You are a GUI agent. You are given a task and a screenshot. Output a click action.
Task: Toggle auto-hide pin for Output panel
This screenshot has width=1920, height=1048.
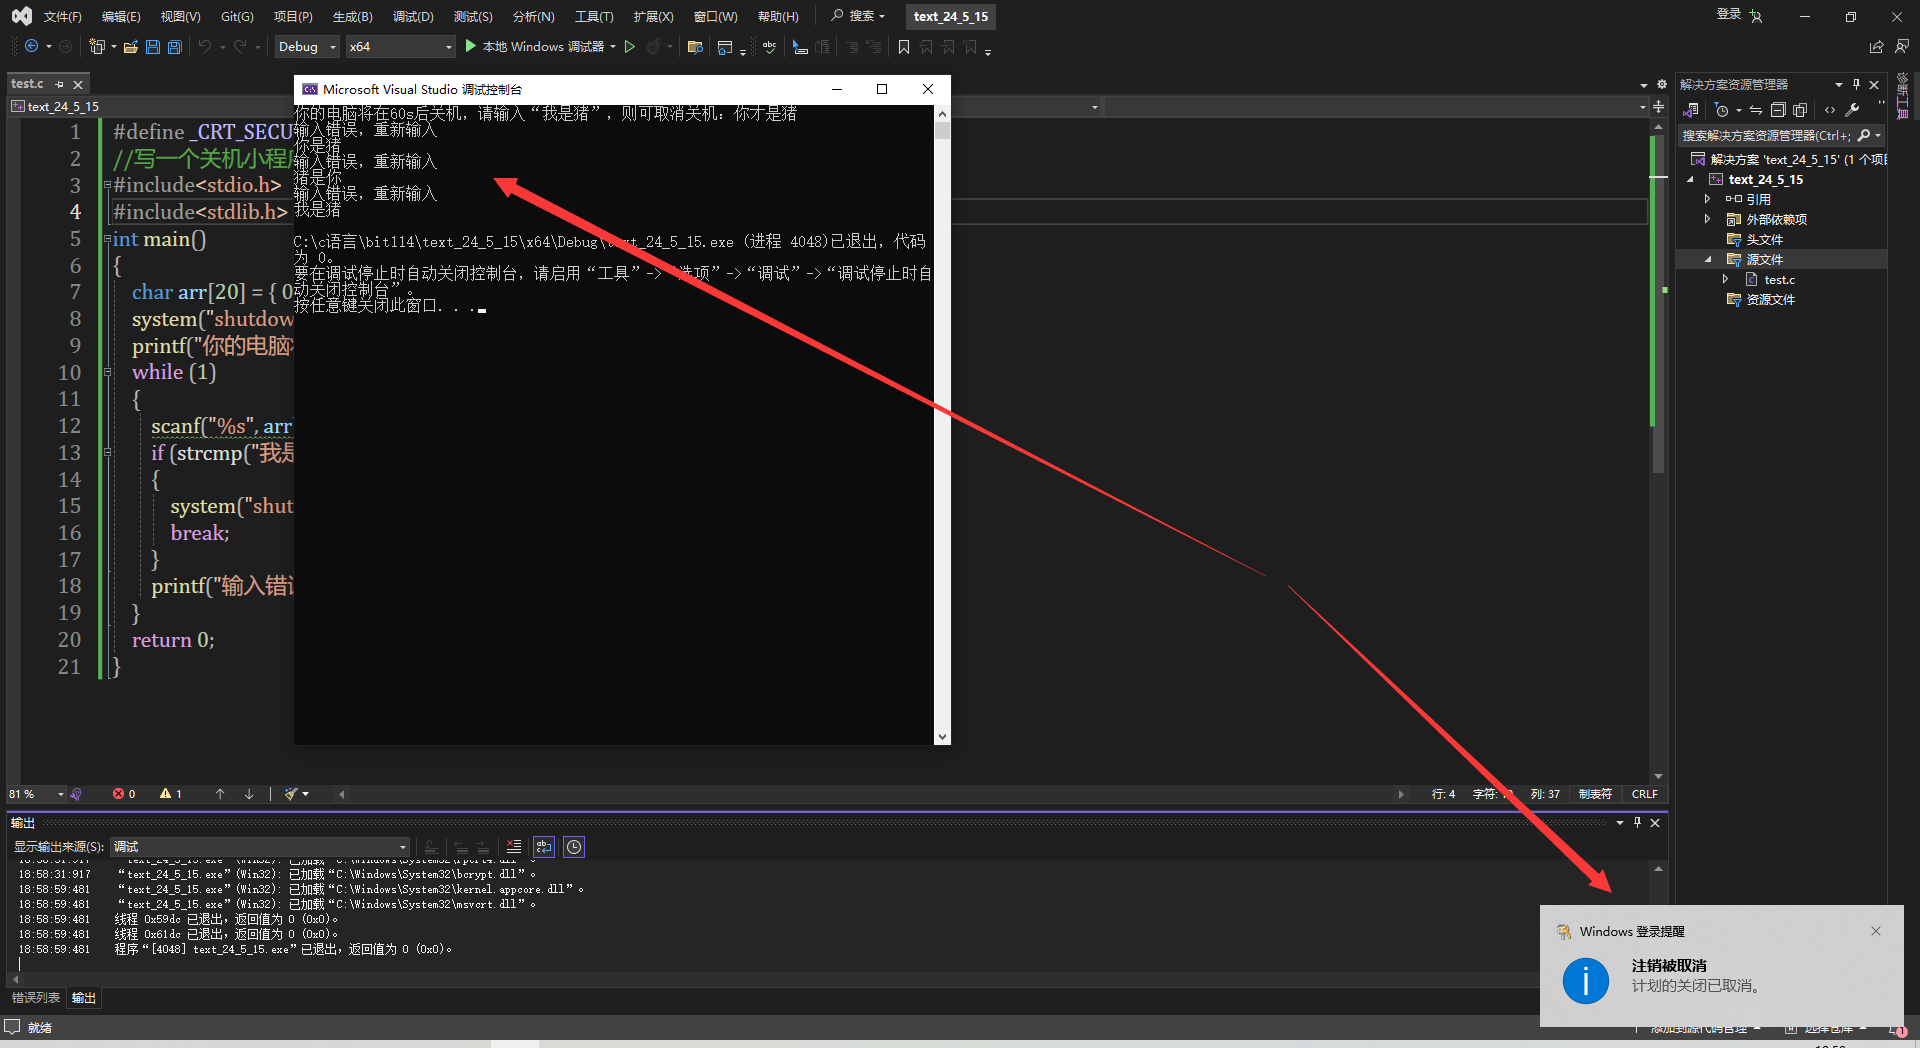point(1637,822)
